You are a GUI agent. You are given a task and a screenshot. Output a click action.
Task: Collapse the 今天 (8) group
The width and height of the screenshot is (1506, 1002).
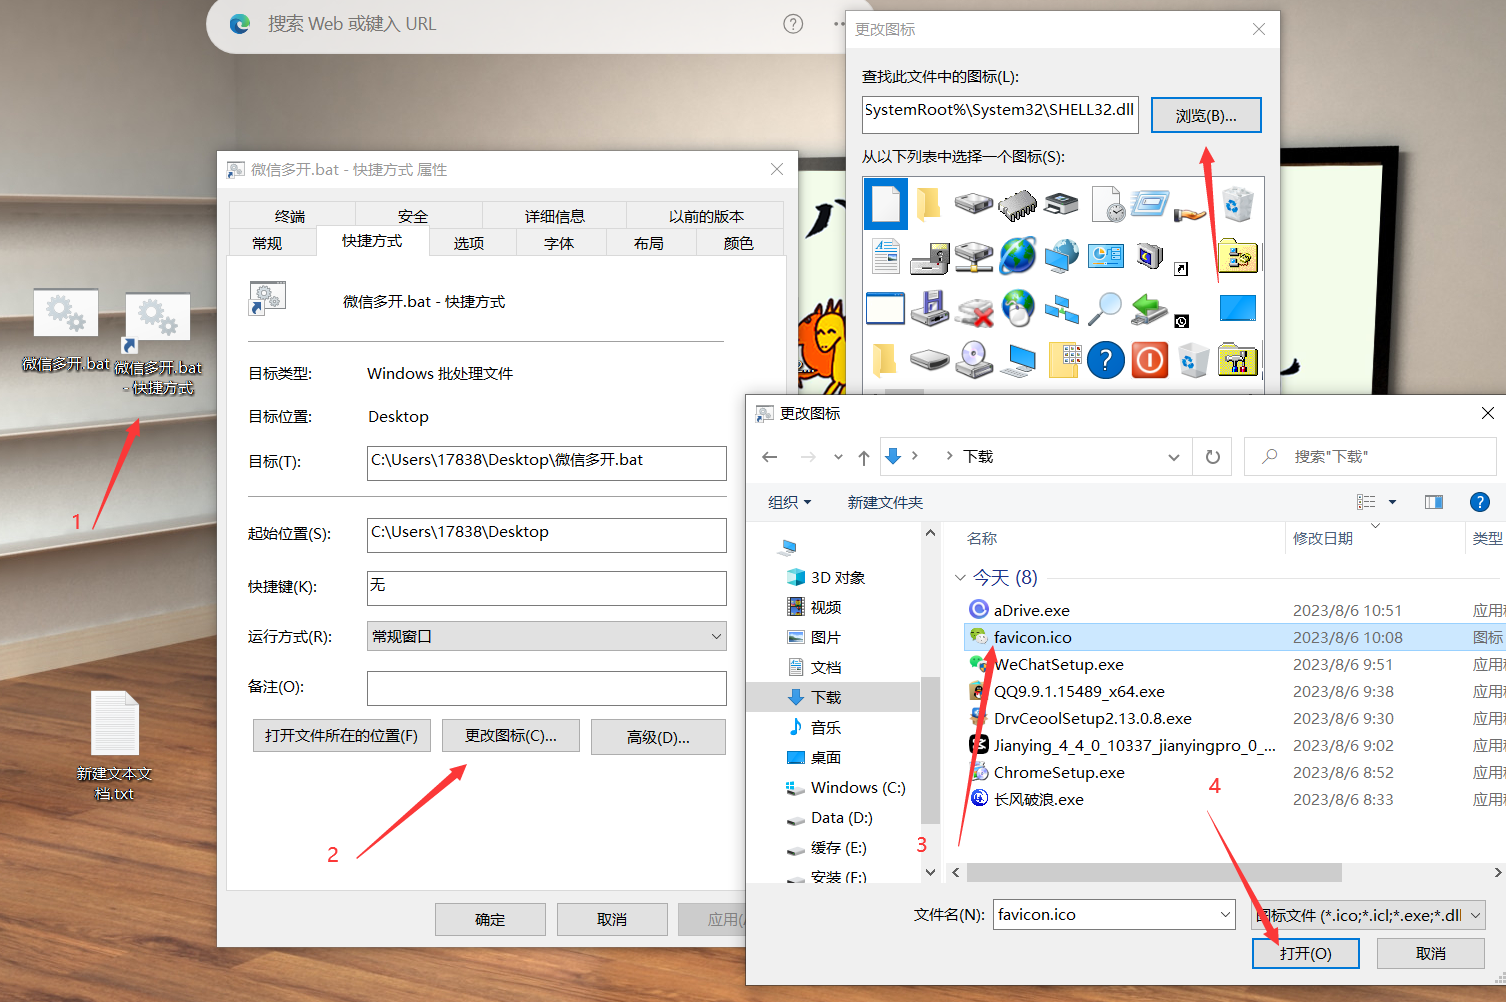(x=960, y=578)
